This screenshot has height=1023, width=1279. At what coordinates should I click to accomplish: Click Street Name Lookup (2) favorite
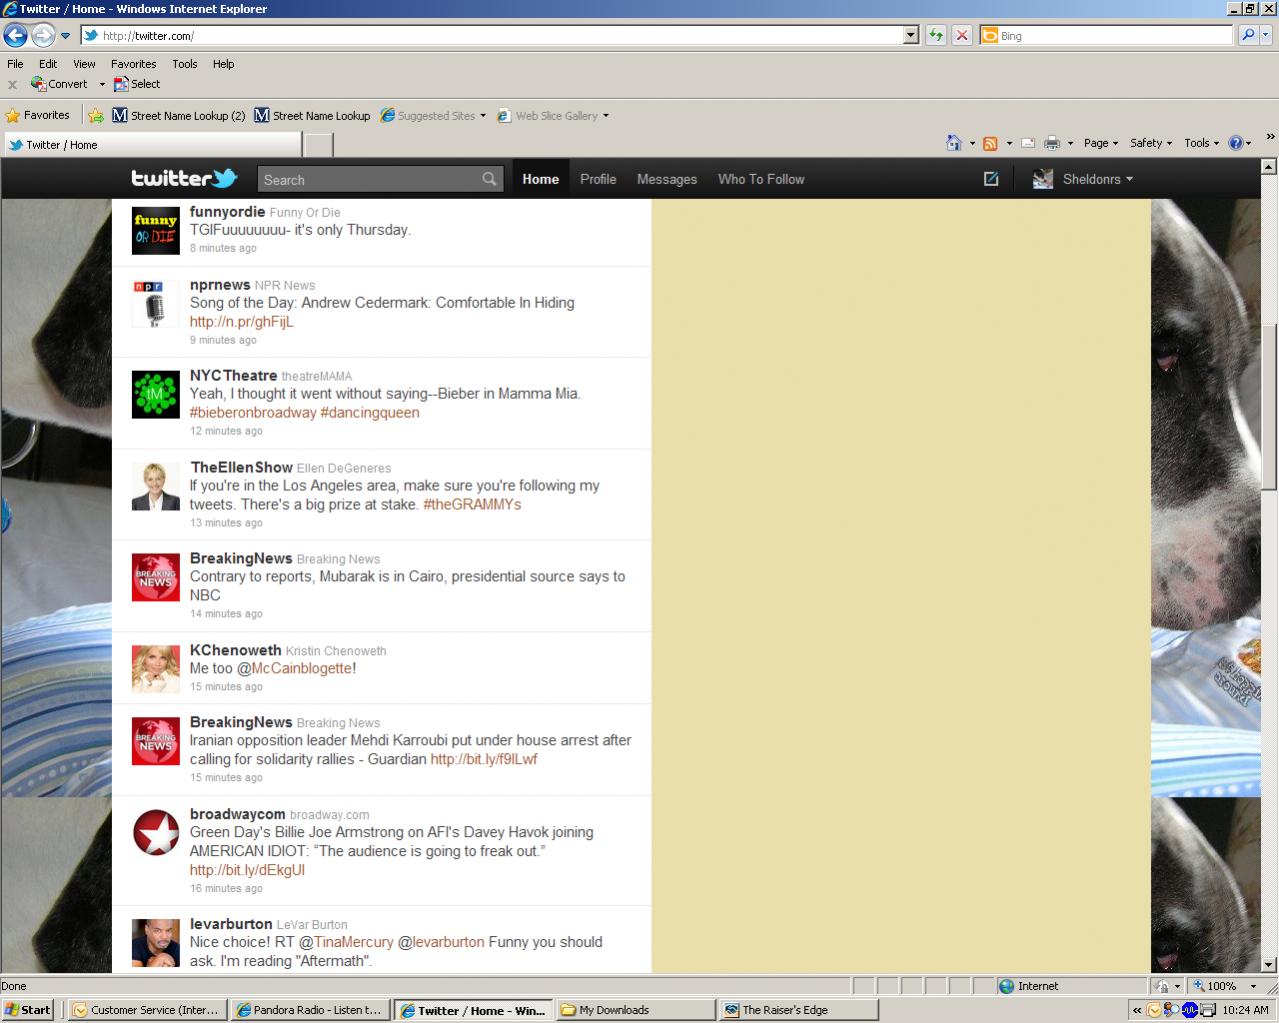coord(179,115)
